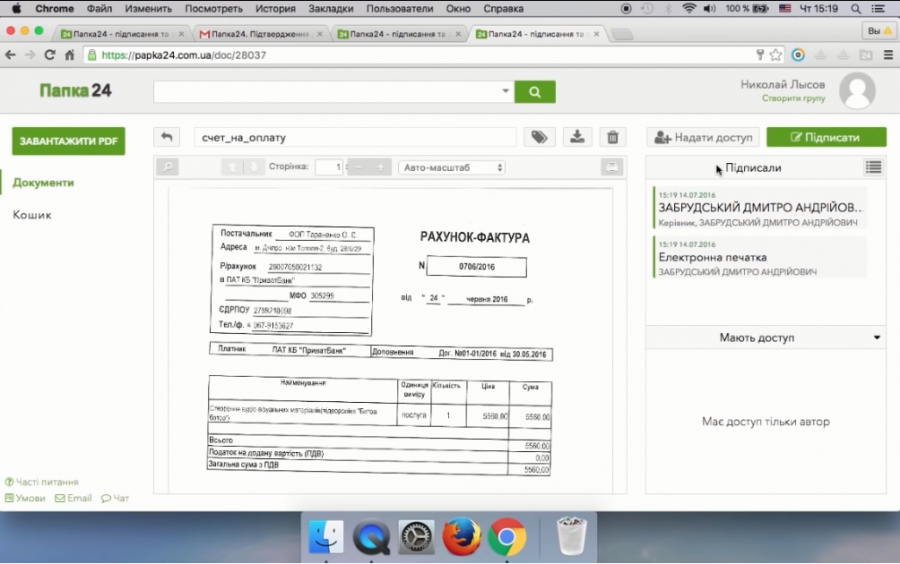This screenshot has width=900, height=564.
Task: Go to next page arrow in viewer
Action: coord(253,167)
